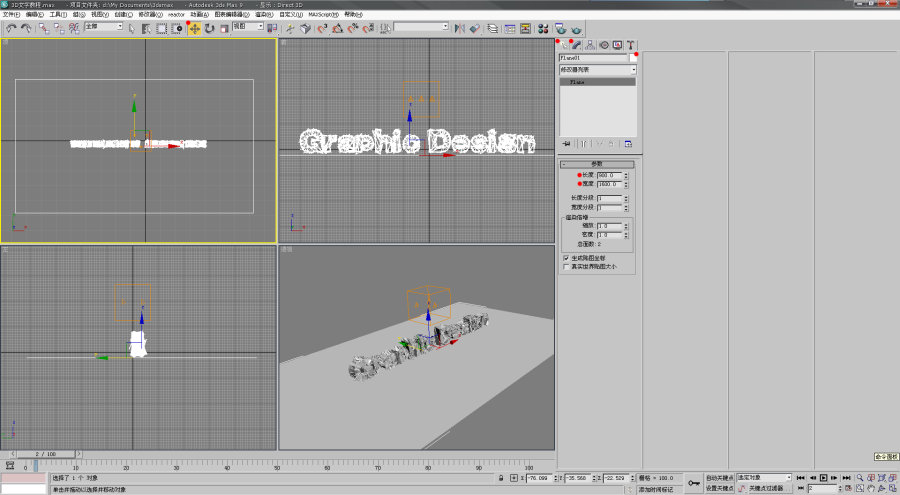Viewport: 900px width, 495px height.
Task: Open the Utilities hammer panel tab
Action: tap(631, 45)
